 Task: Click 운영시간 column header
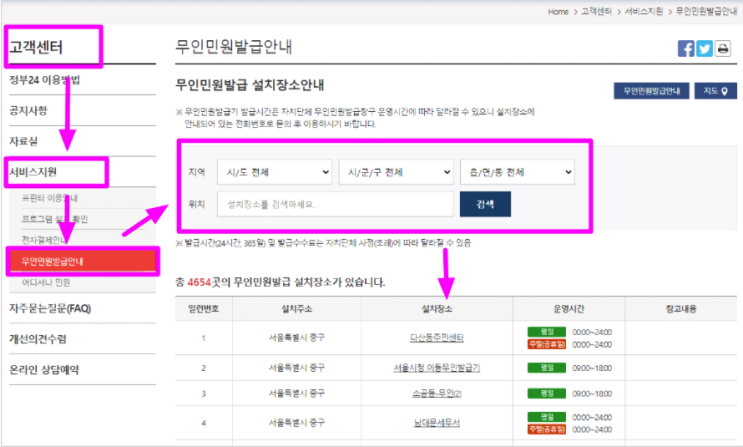click(569, 309)
